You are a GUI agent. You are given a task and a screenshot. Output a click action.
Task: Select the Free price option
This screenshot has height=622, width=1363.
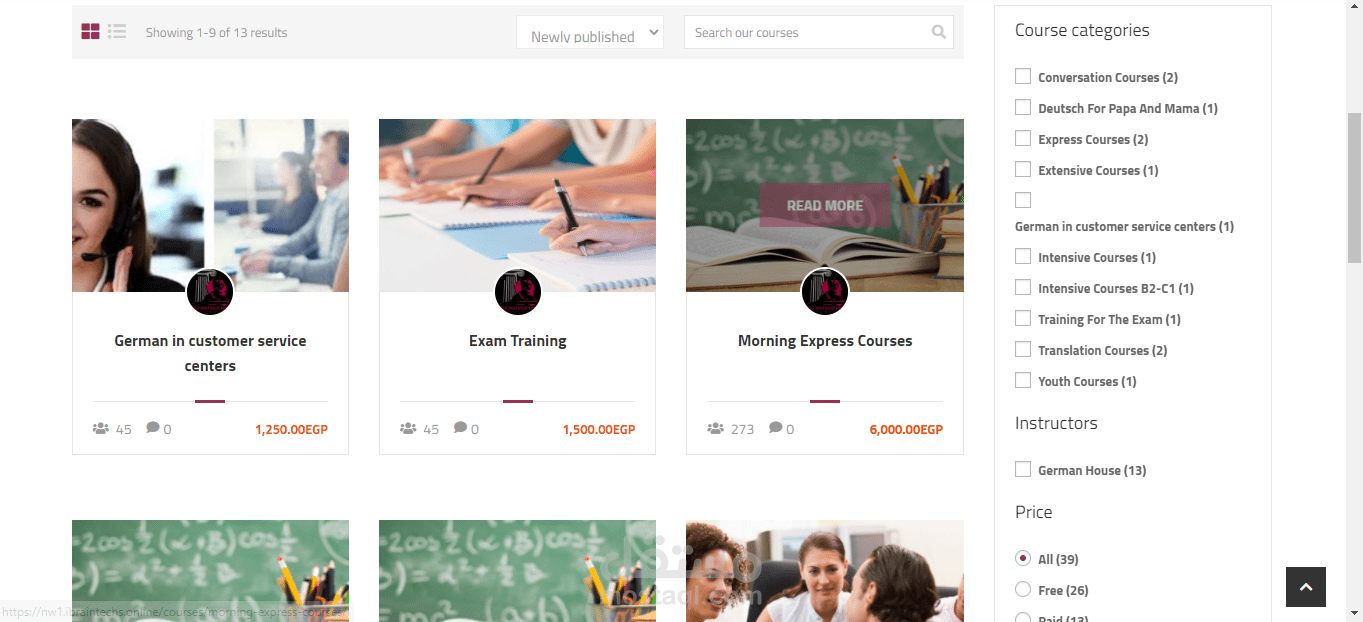pos(1023,589)
